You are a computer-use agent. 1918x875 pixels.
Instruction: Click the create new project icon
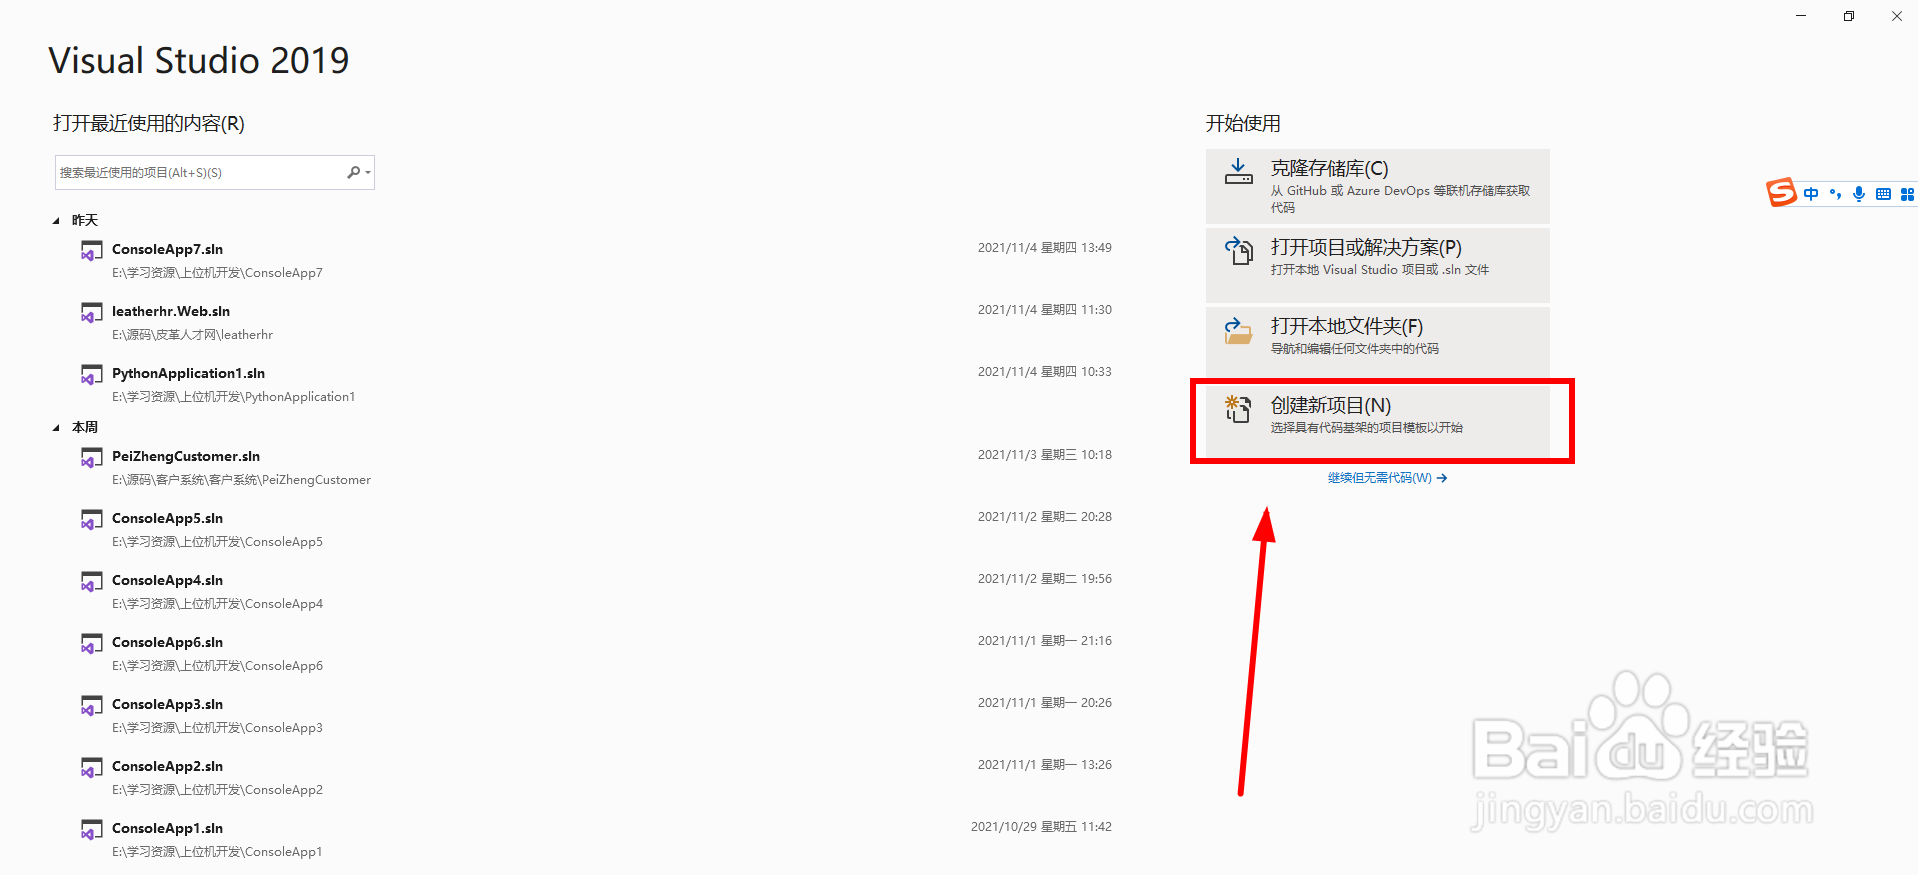click(x=1239, y=409)
